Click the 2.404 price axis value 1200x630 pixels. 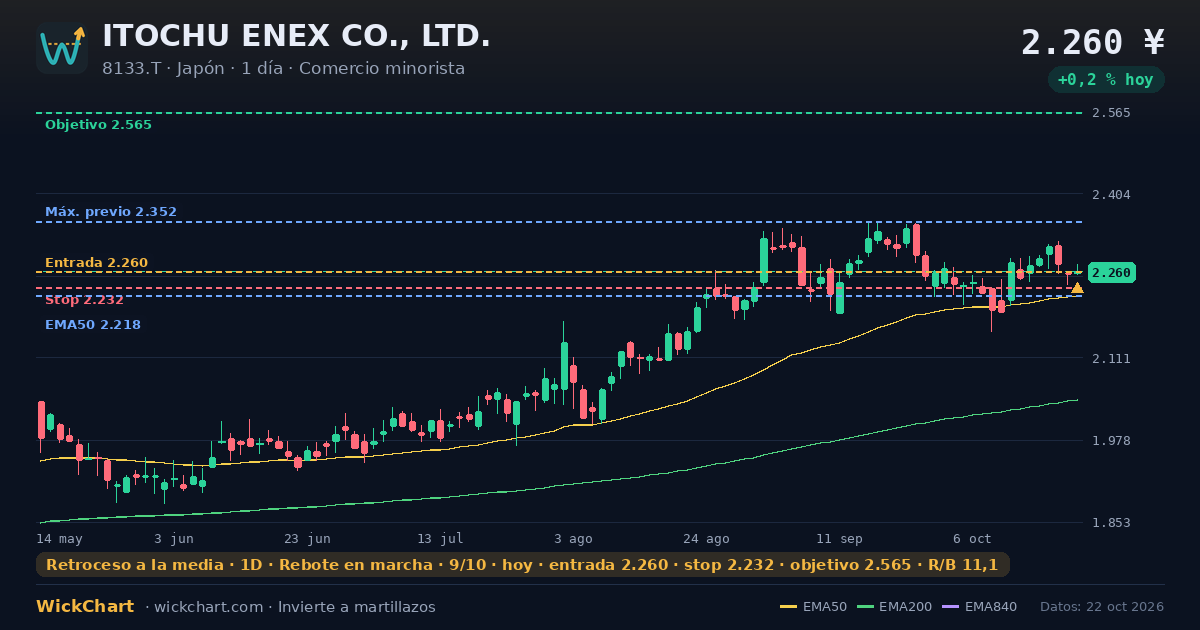point(1112,194)
